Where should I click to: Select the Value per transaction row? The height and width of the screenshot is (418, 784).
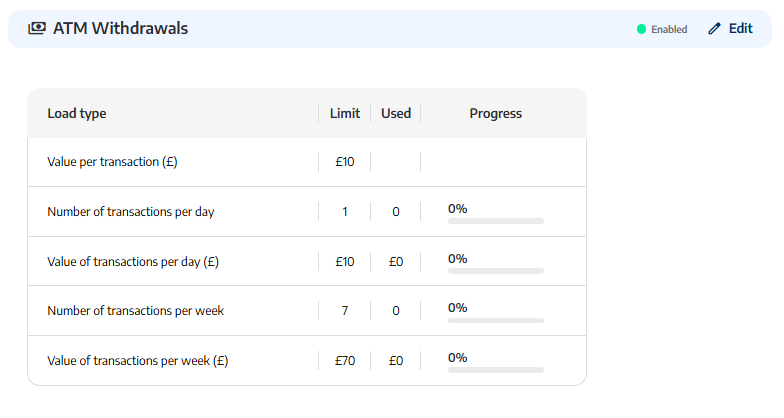pyautogui.click(x=307, y=162)
